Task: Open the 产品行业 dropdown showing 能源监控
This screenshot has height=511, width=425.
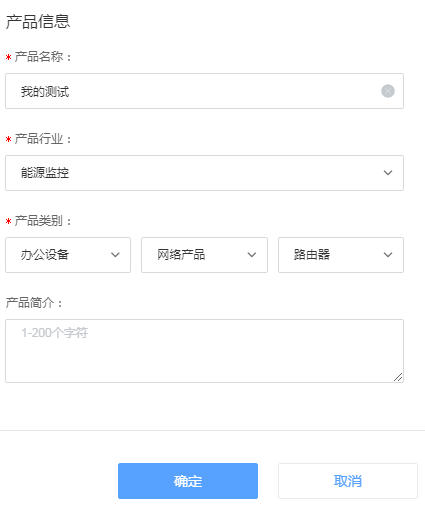Action: [204, 173]
